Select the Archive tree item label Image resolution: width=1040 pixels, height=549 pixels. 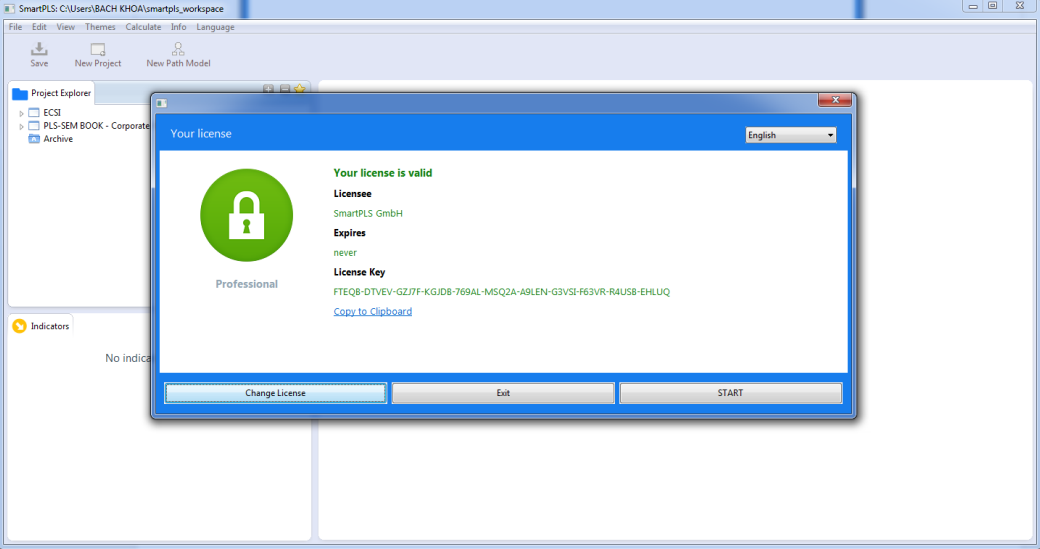tap(58, 139)
